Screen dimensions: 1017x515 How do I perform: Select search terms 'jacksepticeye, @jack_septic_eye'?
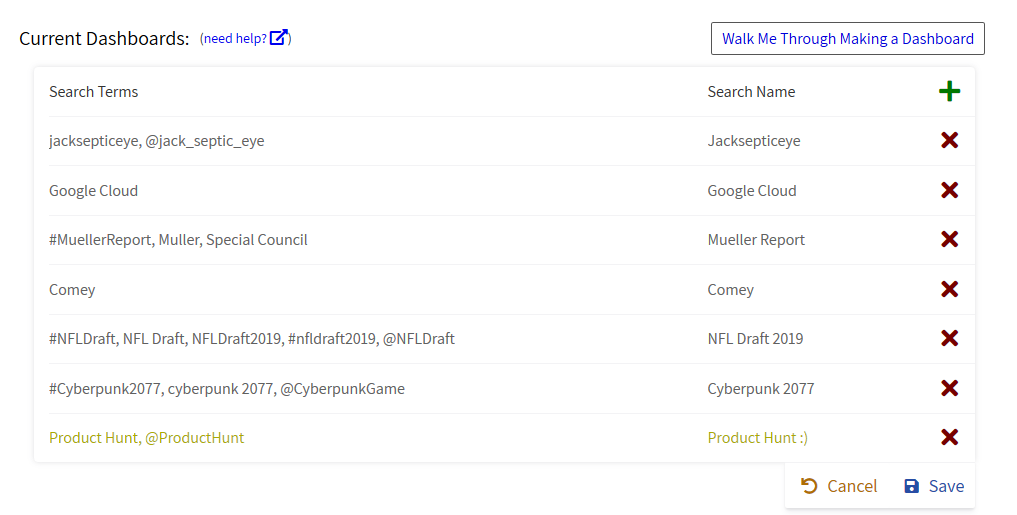click(x=156, y=141)
